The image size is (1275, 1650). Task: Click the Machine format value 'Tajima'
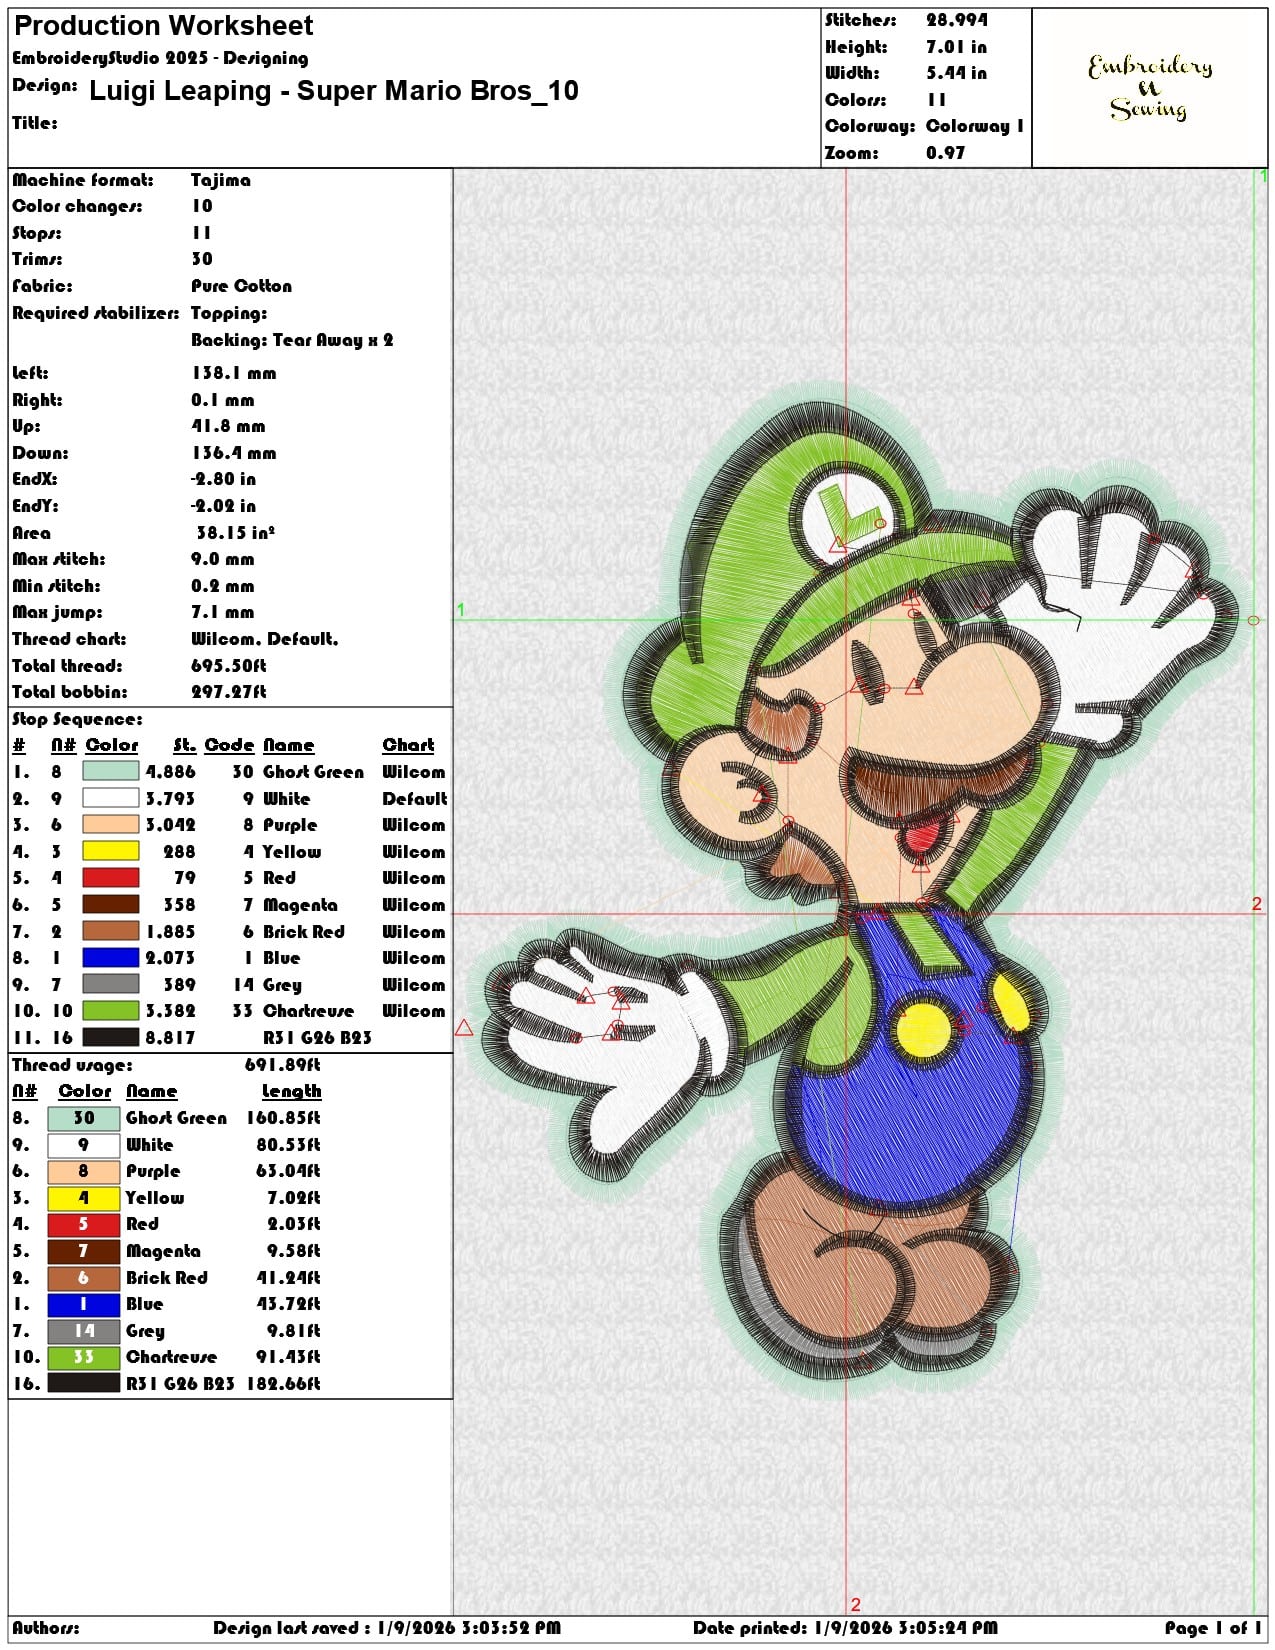pyautogui.click(x=221, y=180)
